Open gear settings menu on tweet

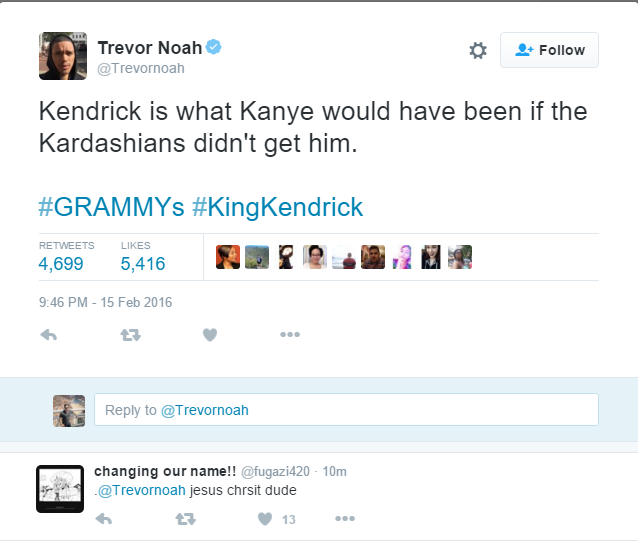coord(478,50)
